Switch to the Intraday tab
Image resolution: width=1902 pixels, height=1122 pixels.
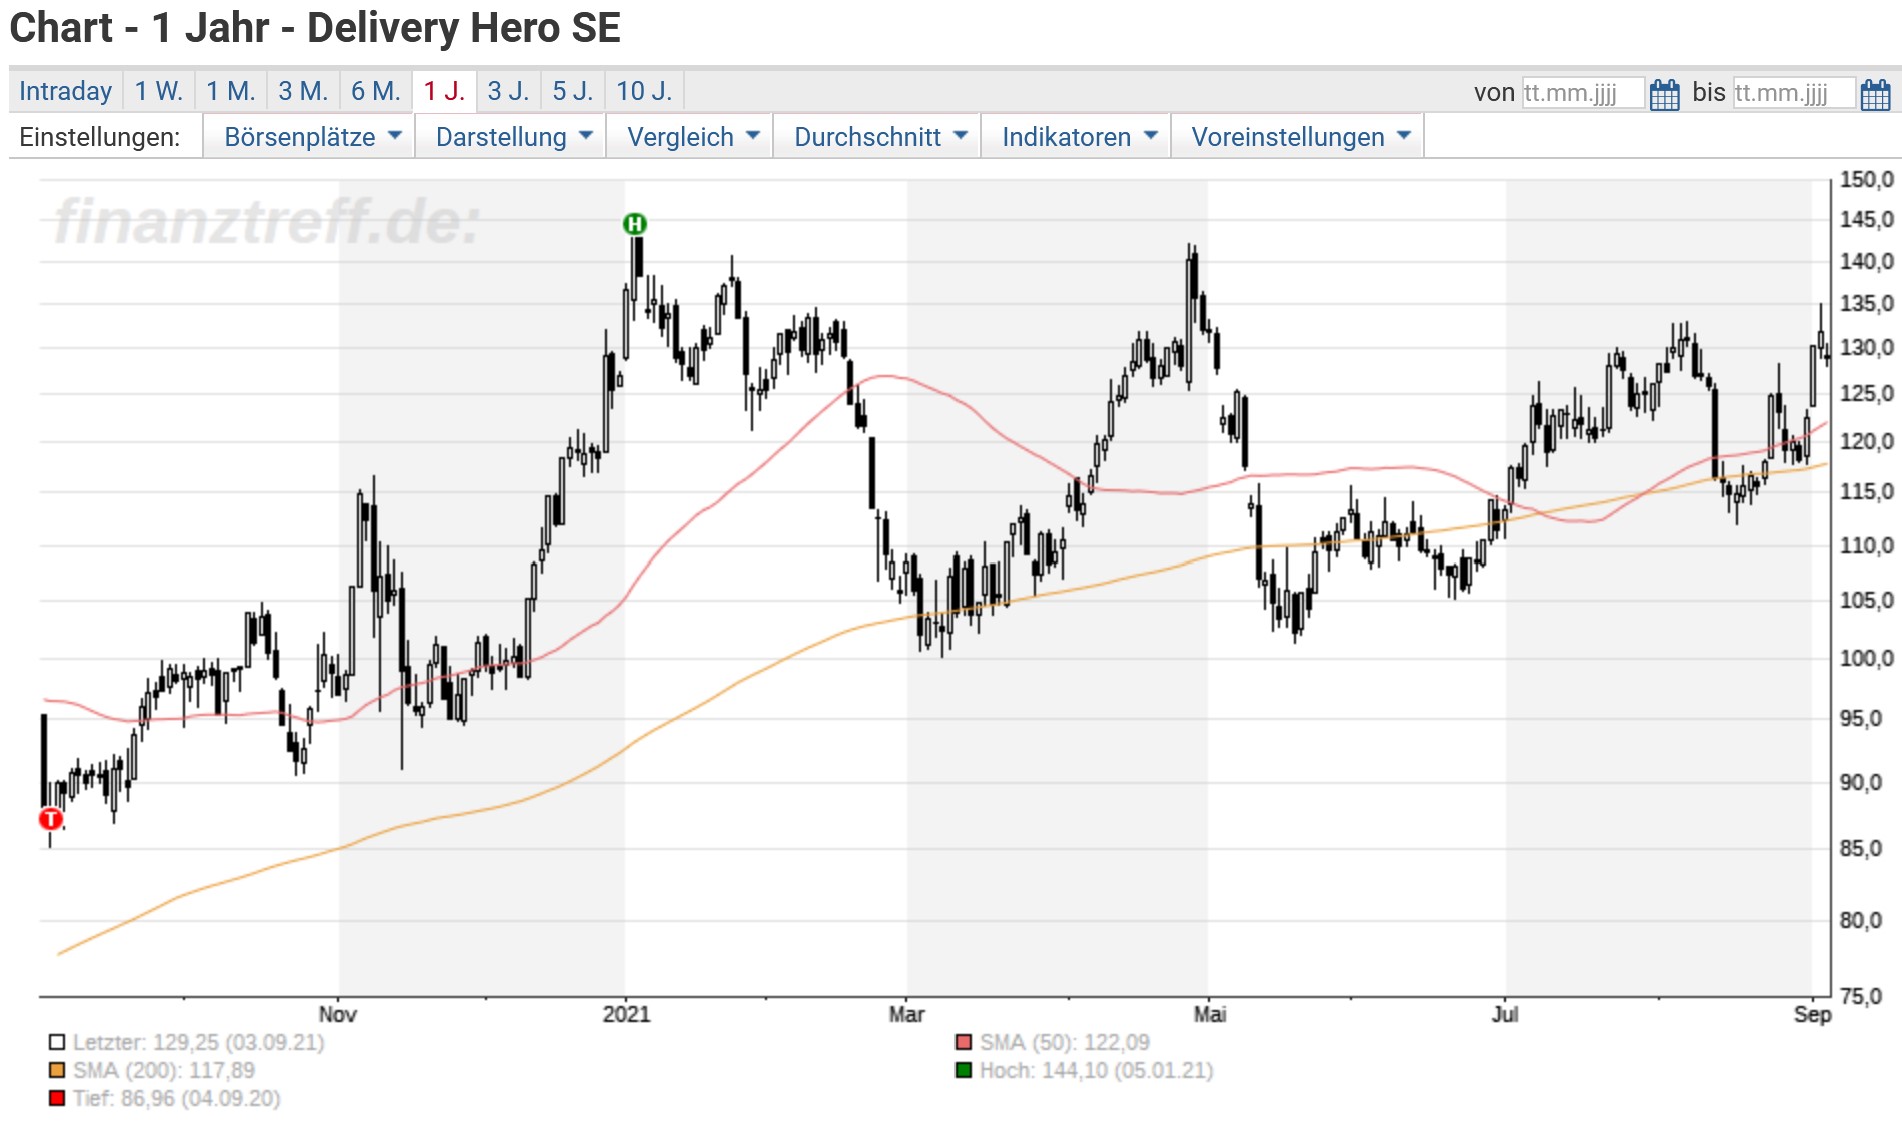(x=66, y=91)
